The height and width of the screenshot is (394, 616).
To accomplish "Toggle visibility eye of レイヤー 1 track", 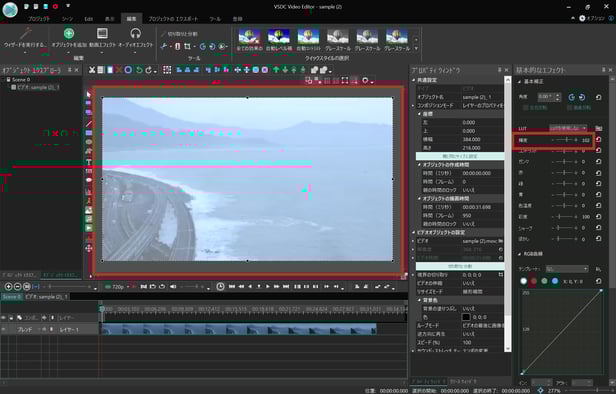I will click(x=4, y=330).
